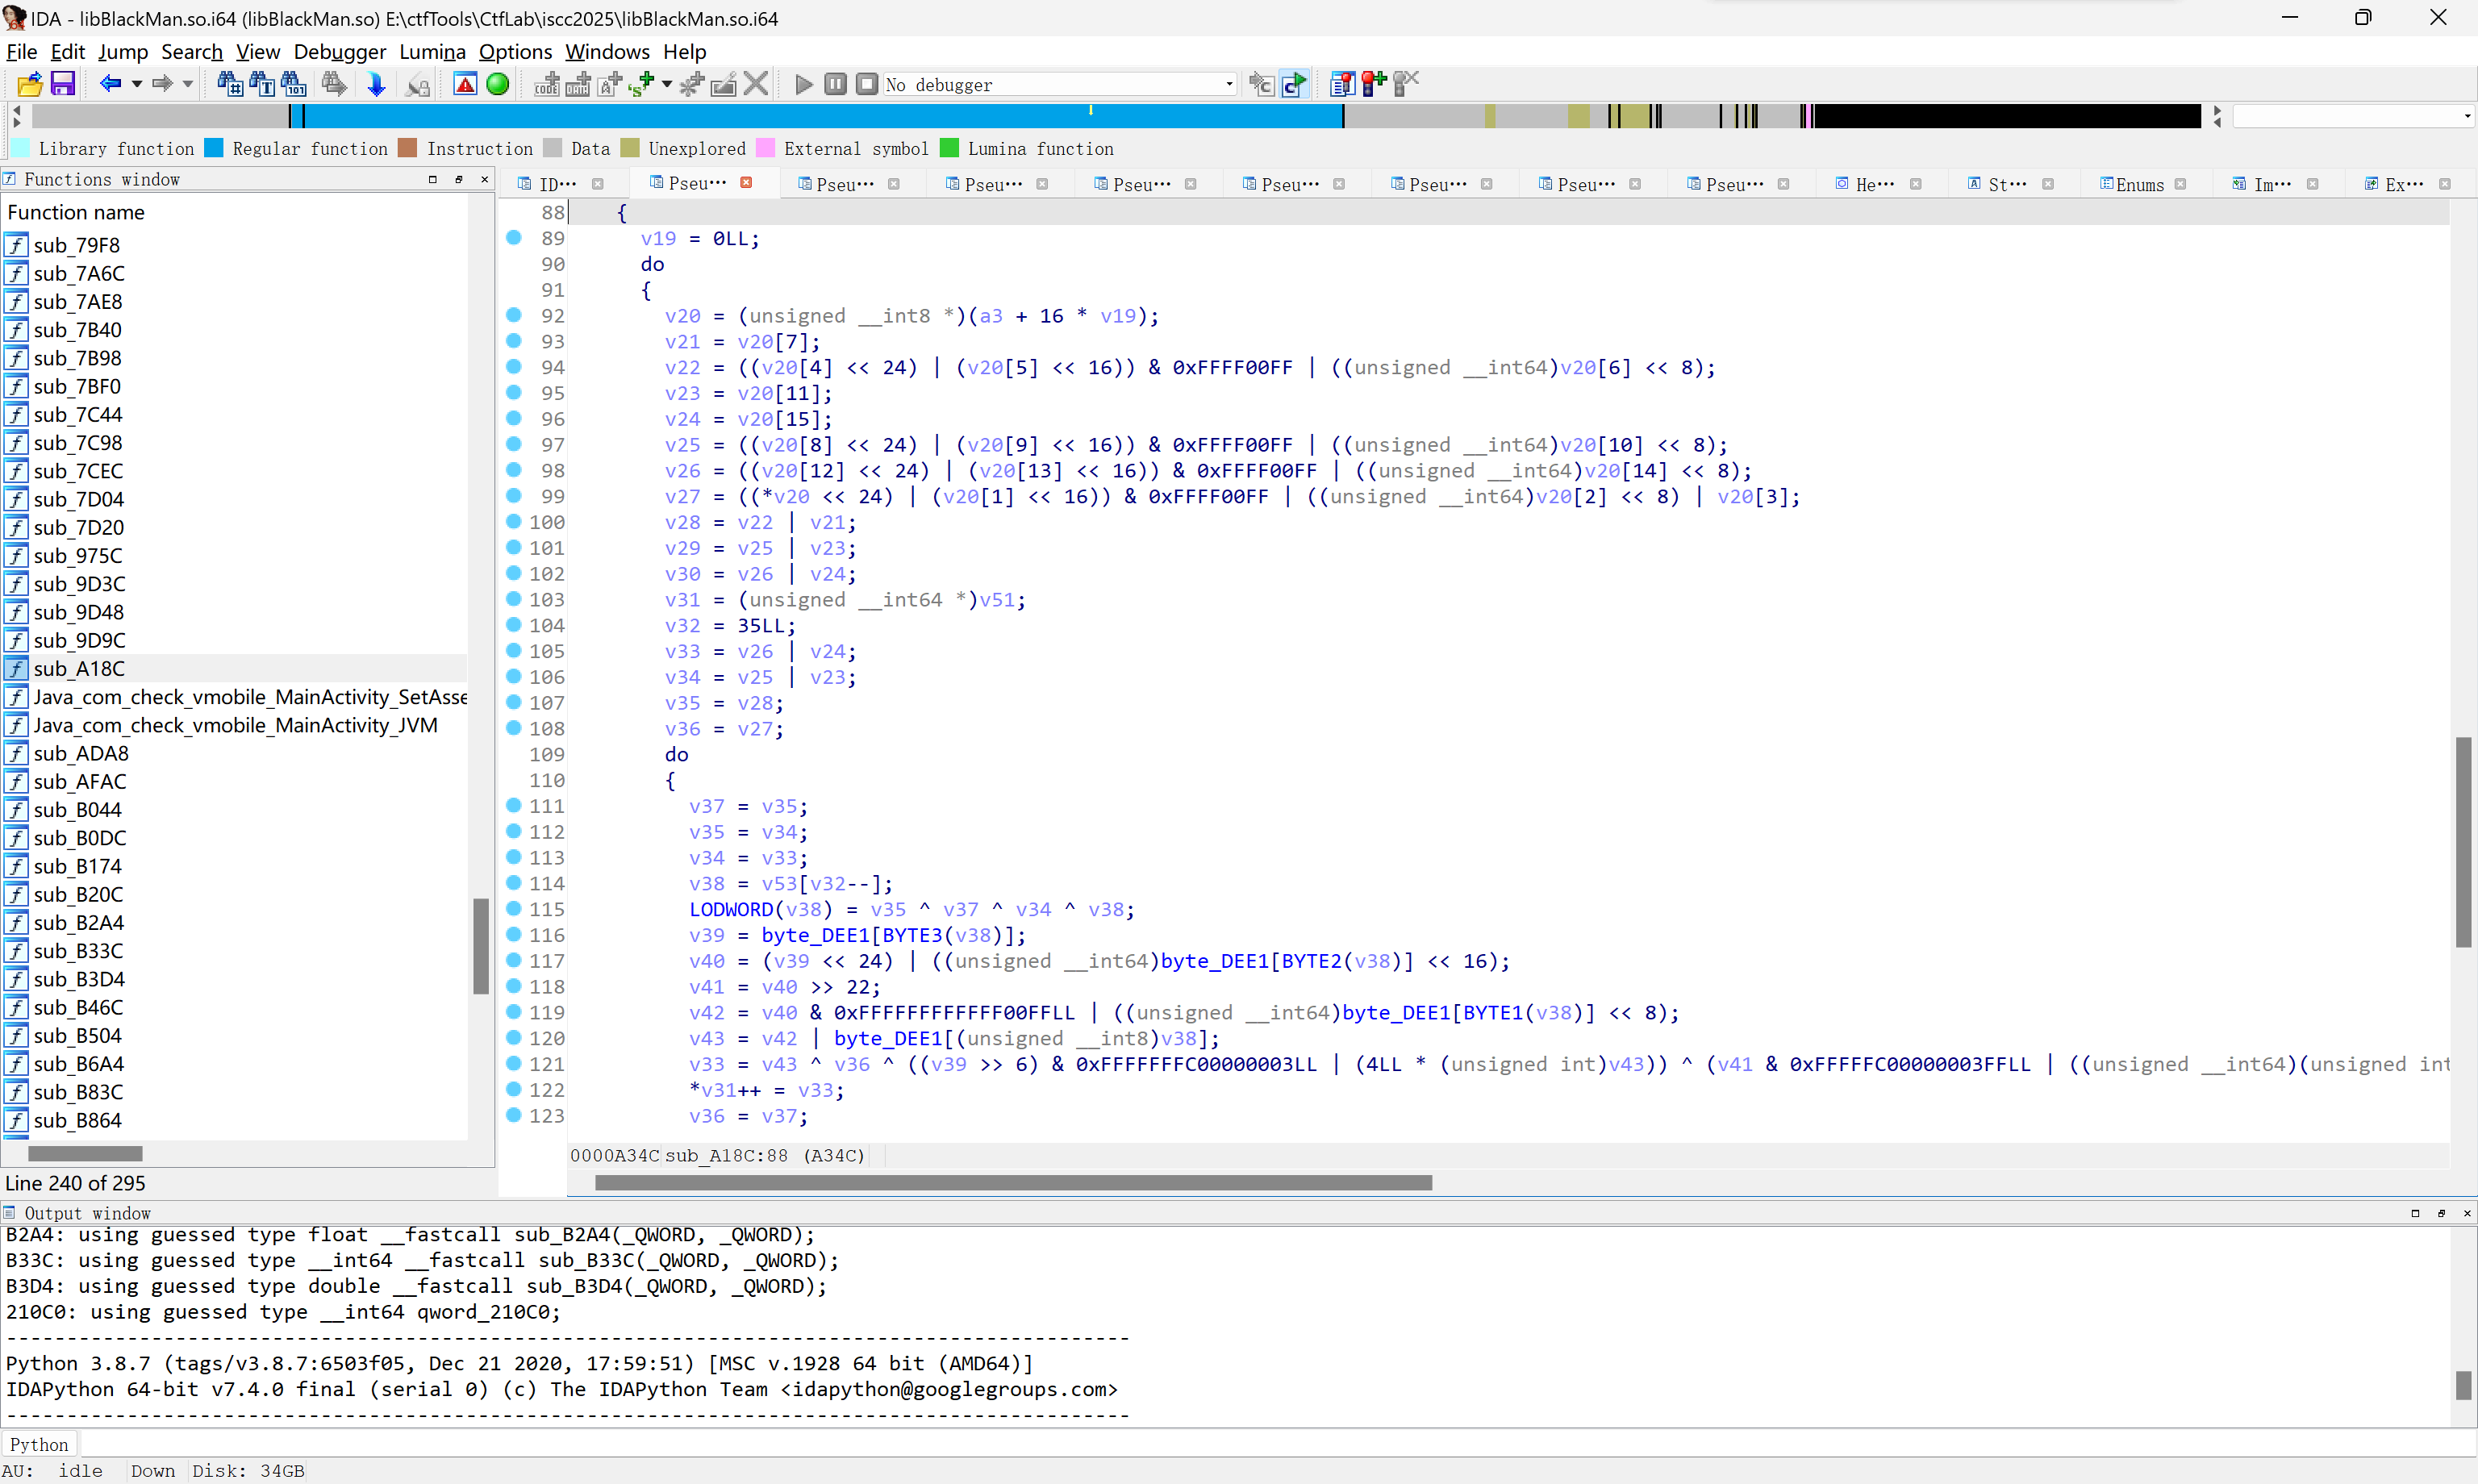Open the No debugger dropdown
Viewport: 2478px width, 1484px height.
point(1229,85)
